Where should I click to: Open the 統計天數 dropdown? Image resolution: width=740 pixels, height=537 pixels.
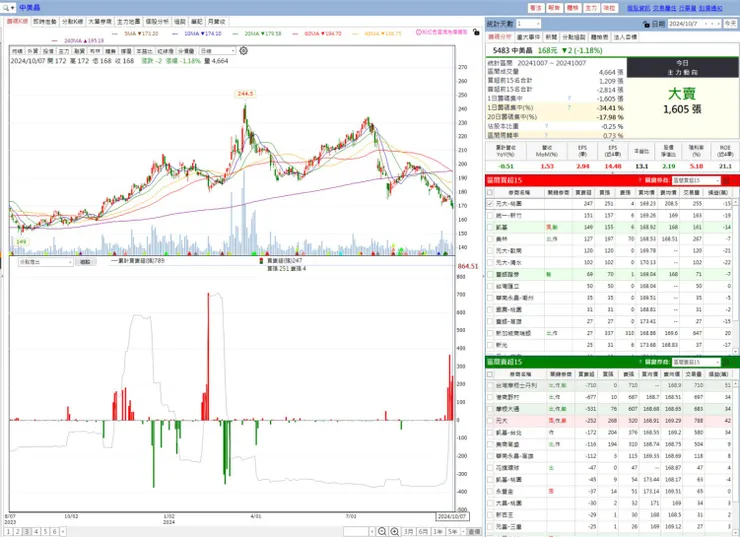click(x=528, y=24)
